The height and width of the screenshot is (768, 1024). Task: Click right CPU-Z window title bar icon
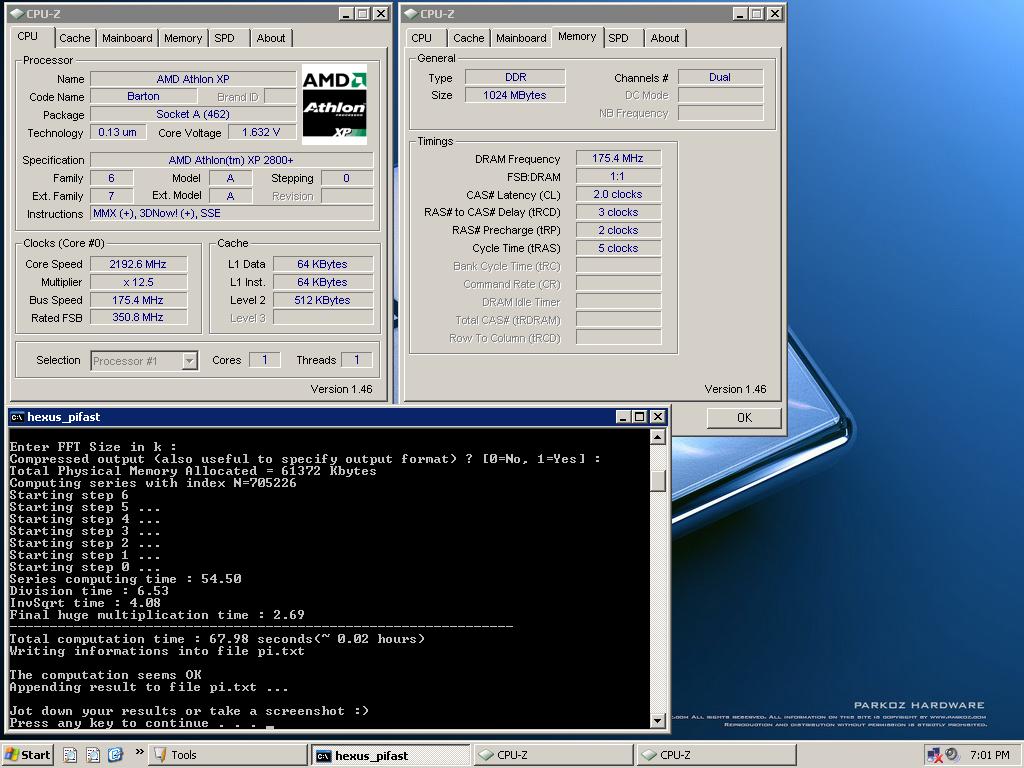(x=410, y=13)
